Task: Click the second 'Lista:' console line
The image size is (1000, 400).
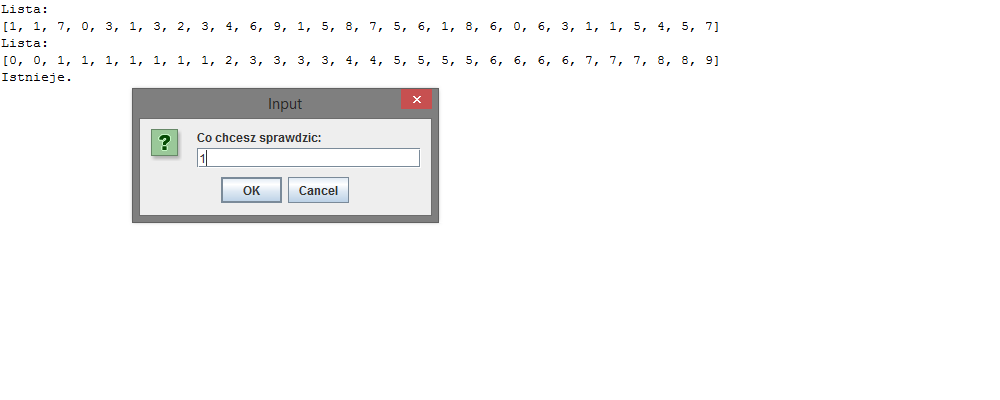Action: [24, 43]
